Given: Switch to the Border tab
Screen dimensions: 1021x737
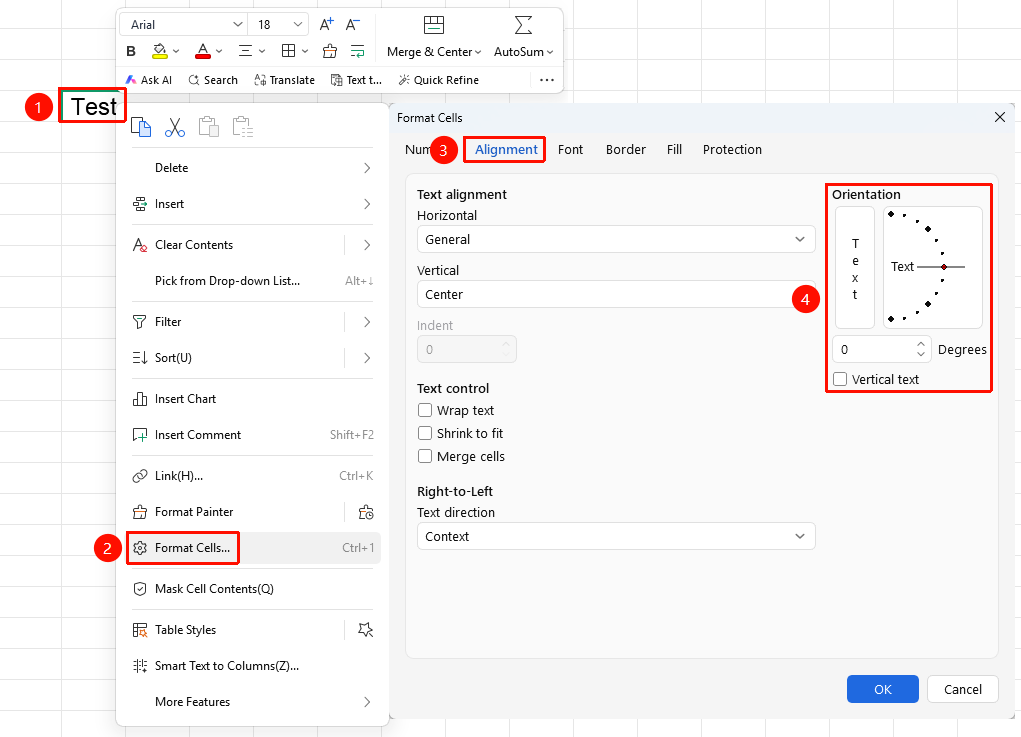Looking at the screenshot, I should tap(626, 150).
